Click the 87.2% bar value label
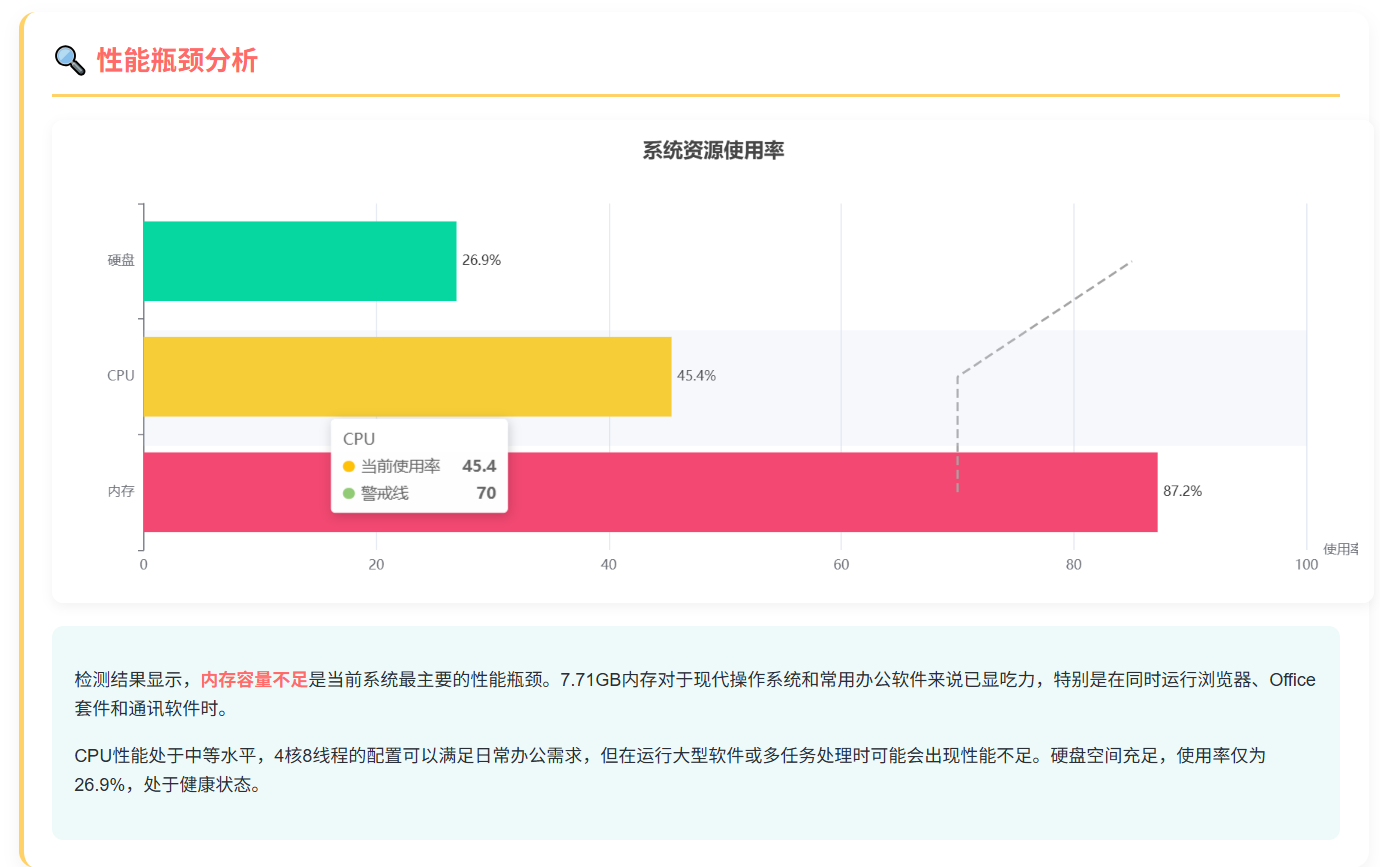The width and height of the screenshot is (1380, 867). (x=1182, y=491)
